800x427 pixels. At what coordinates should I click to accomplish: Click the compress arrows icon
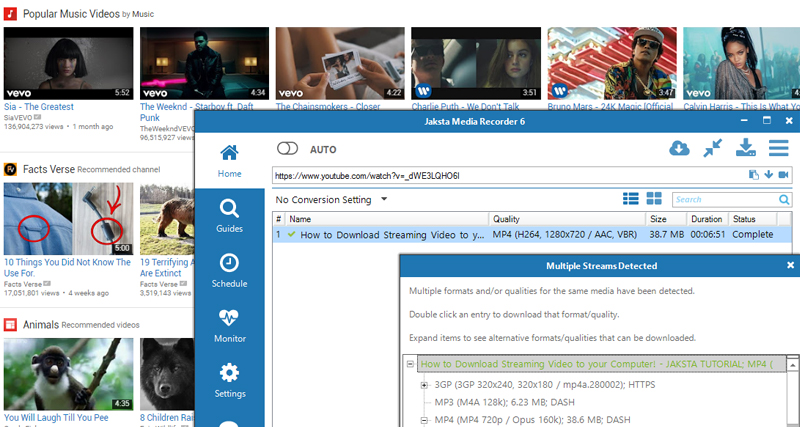click(x=712, y=148)
